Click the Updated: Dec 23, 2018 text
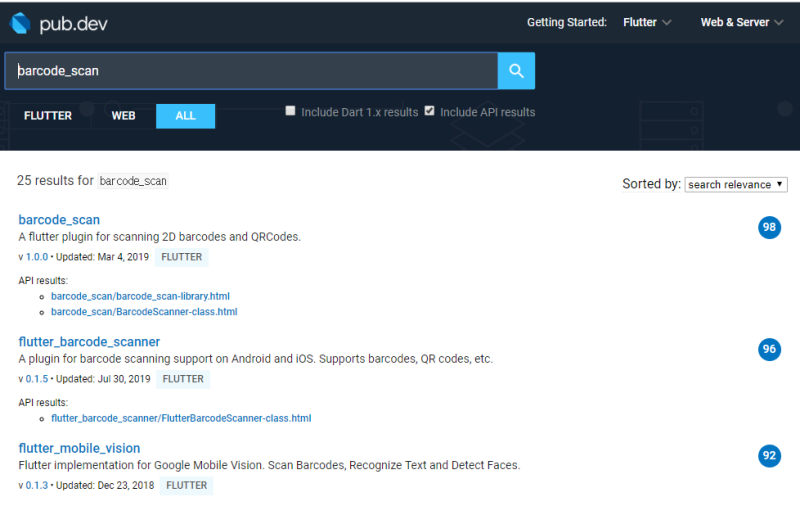800x515 pixels. [105, 485]
